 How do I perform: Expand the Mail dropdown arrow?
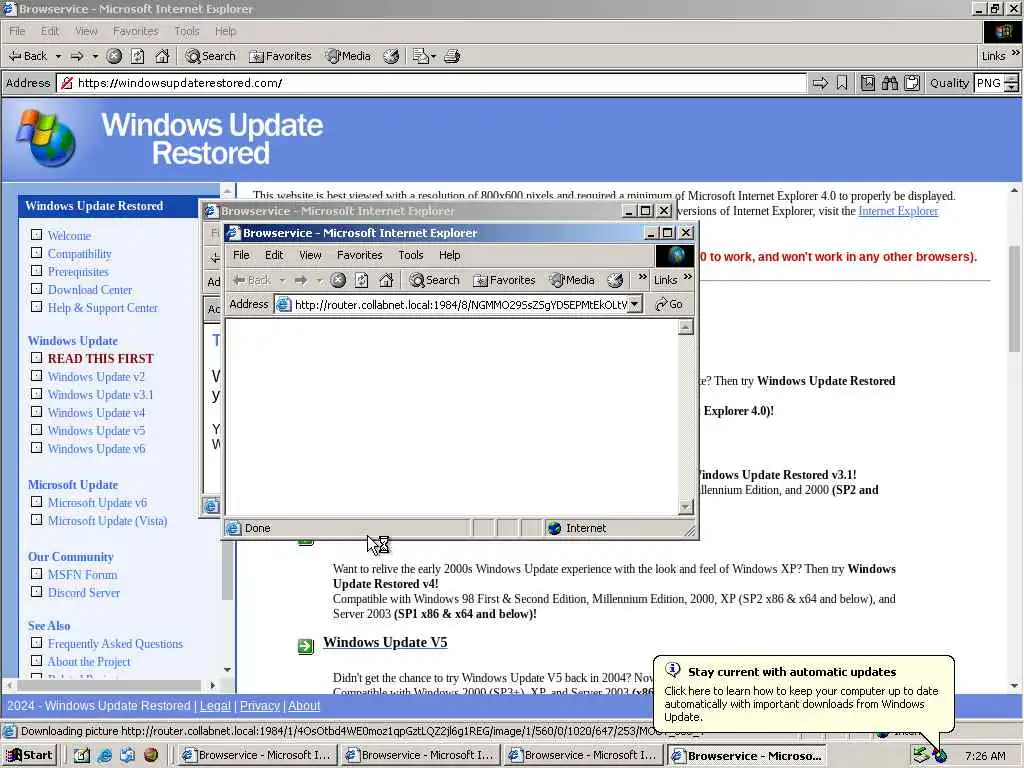[x=433, y=57]
